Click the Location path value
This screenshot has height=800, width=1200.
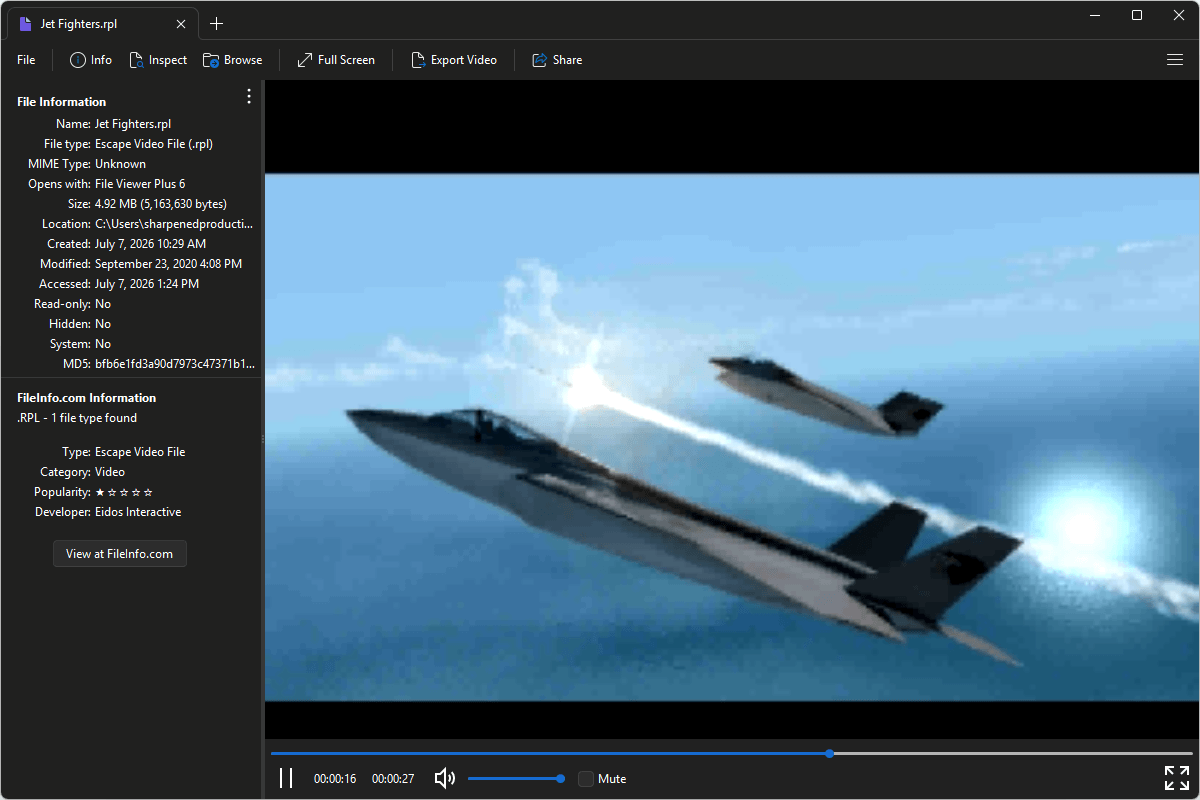coord(174,224)
